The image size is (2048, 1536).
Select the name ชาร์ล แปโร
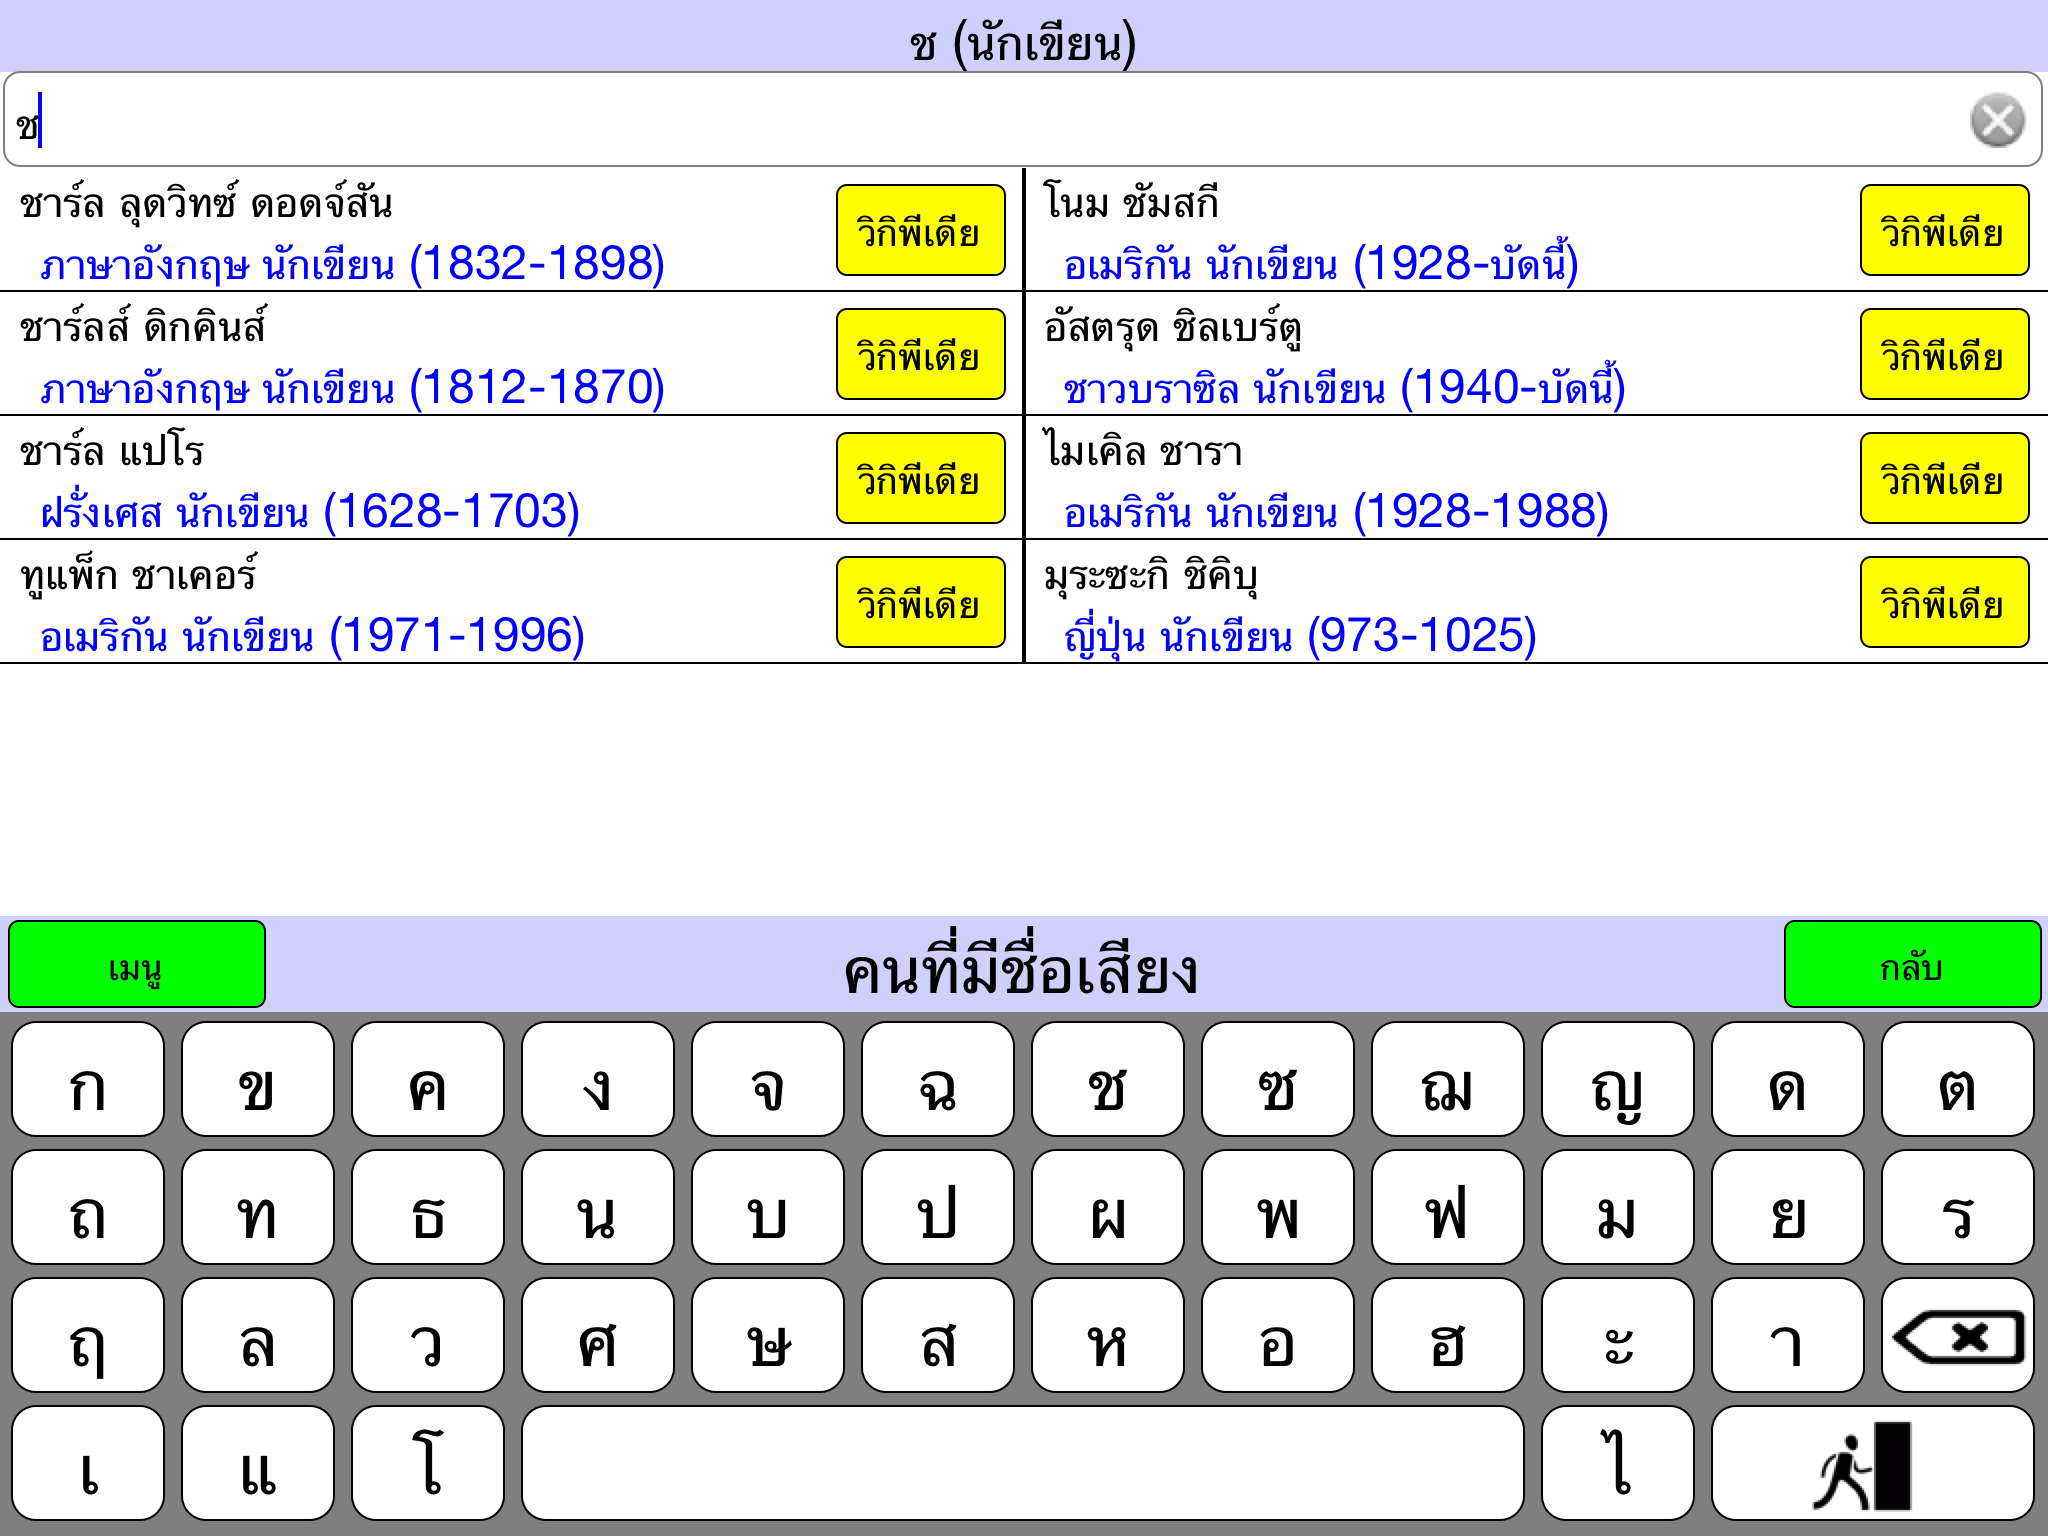point(112,452)
